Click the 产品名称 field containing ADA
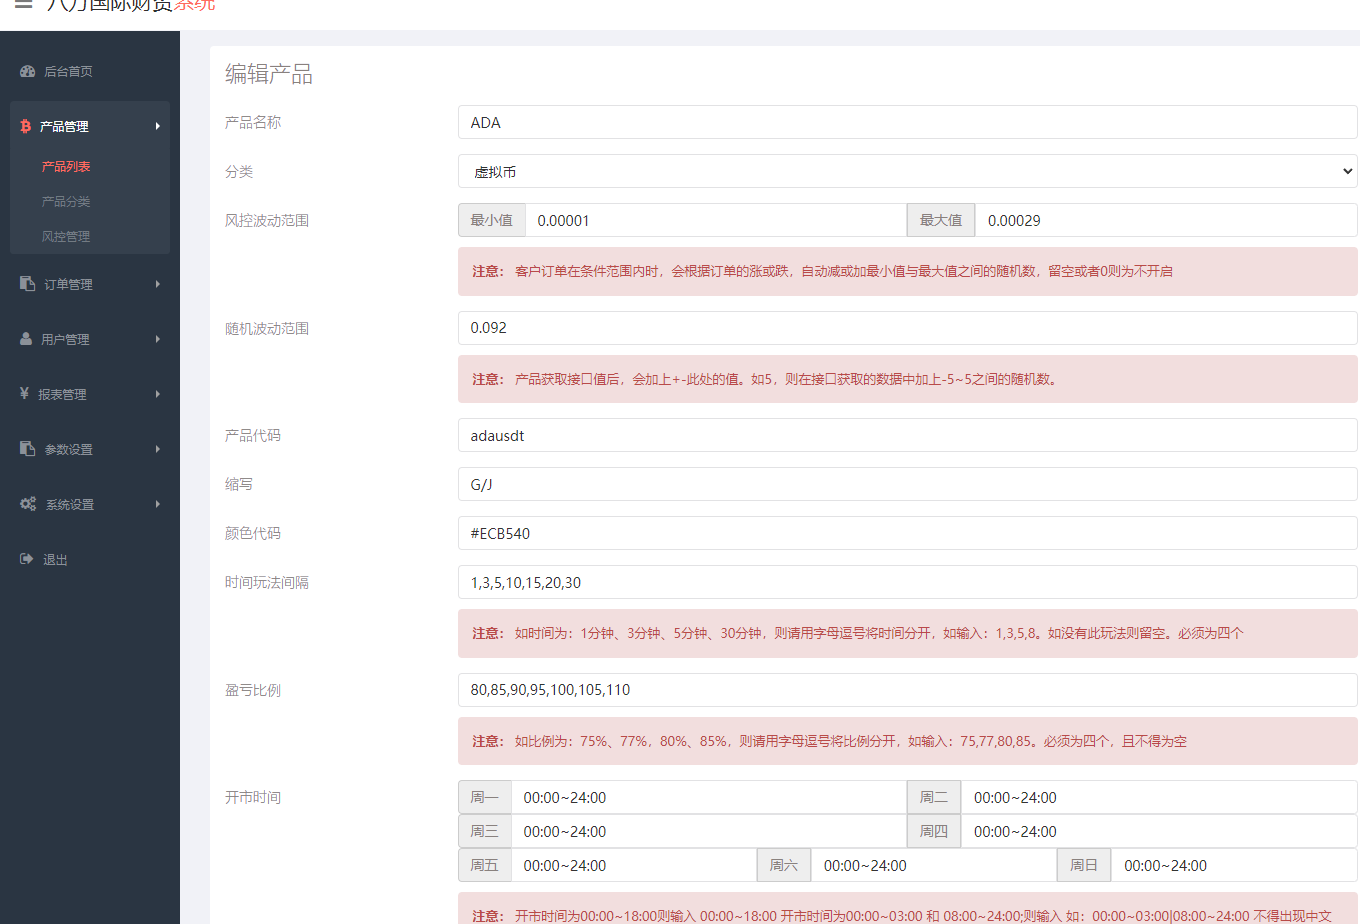 (907, 123)
